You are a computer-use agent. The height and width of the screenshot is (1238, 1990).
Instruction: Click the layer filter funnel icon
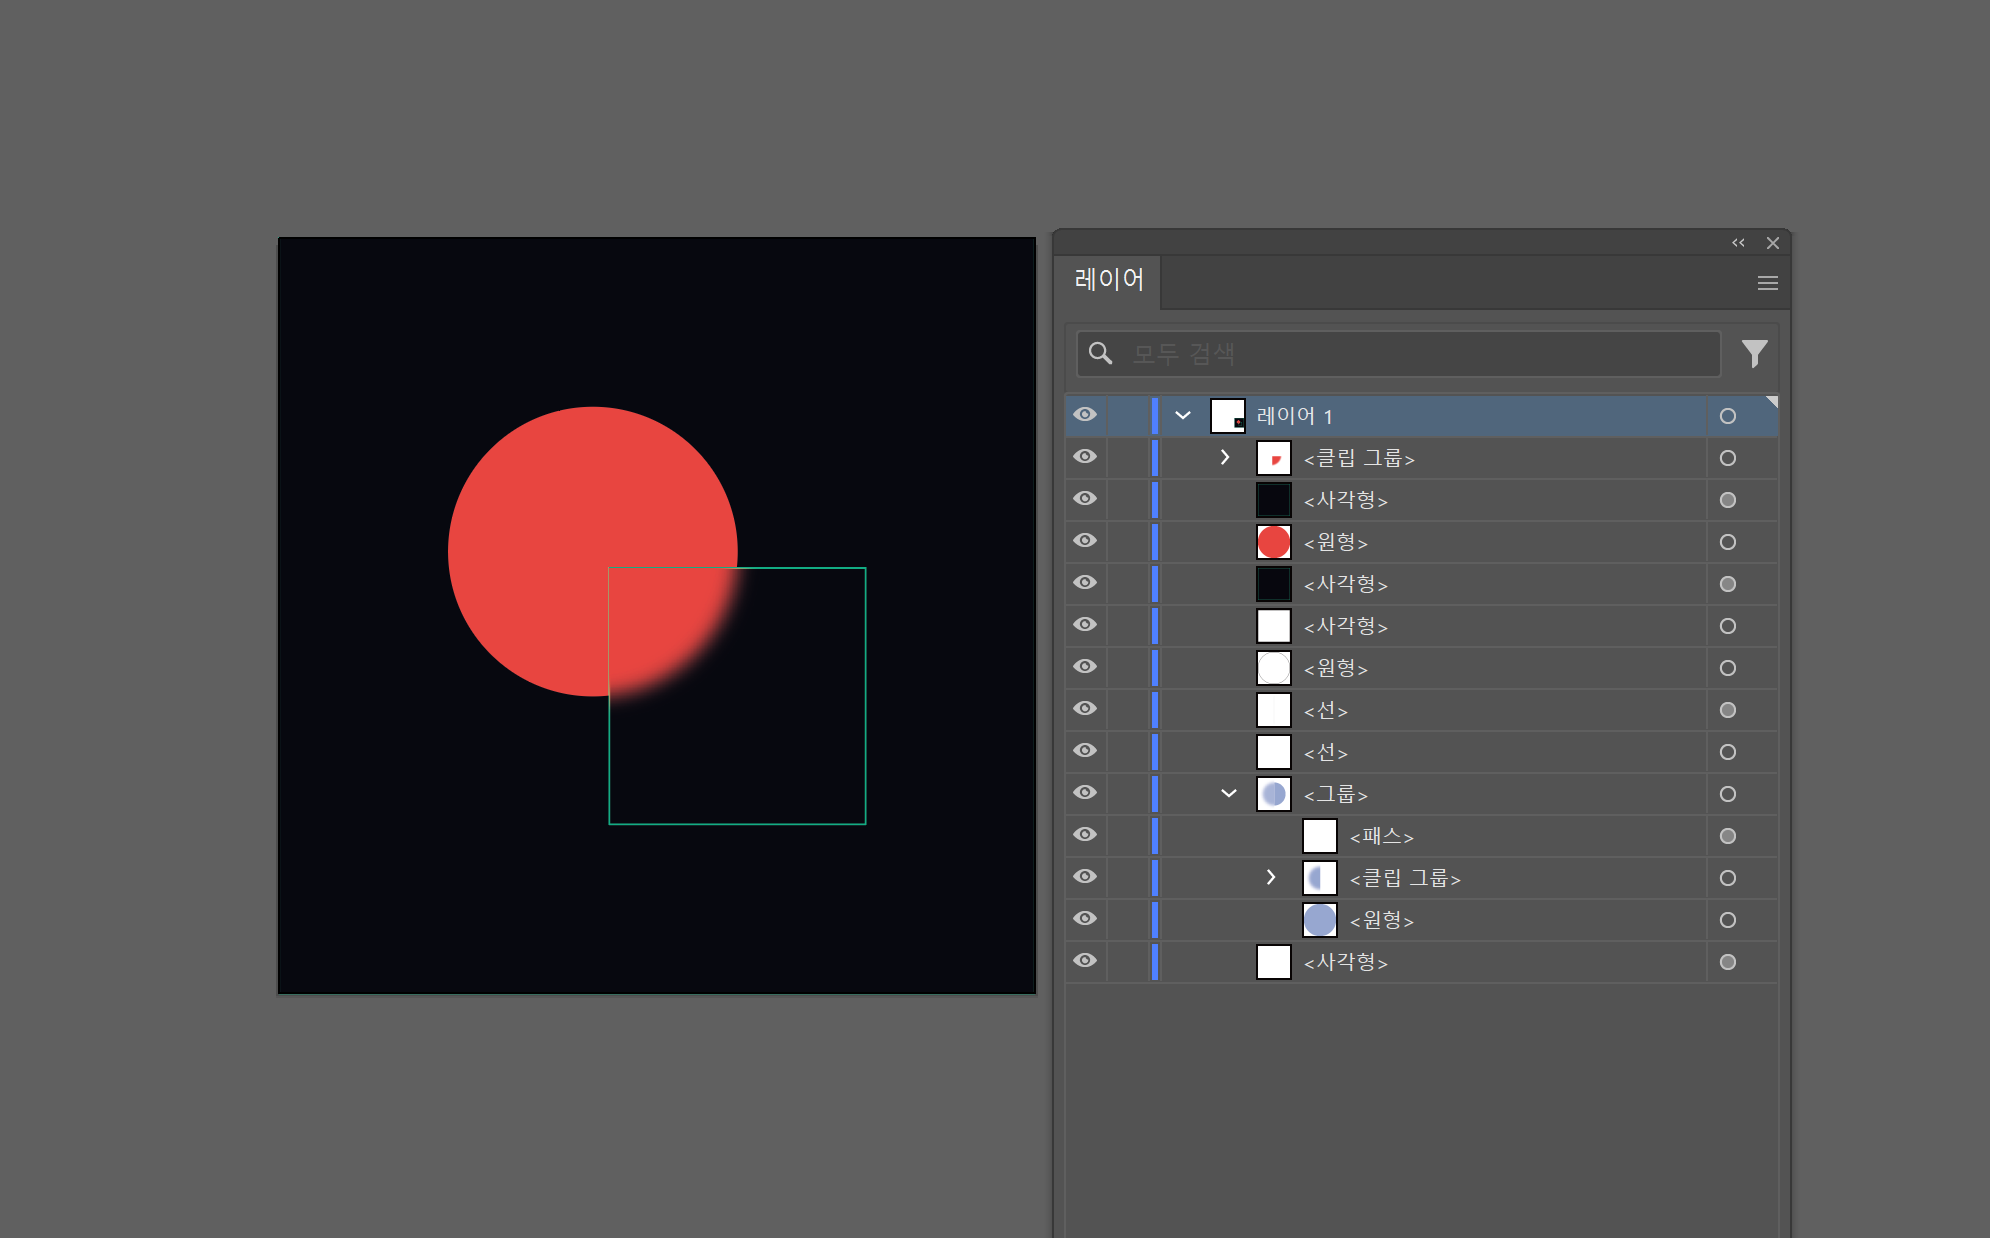1754,353
